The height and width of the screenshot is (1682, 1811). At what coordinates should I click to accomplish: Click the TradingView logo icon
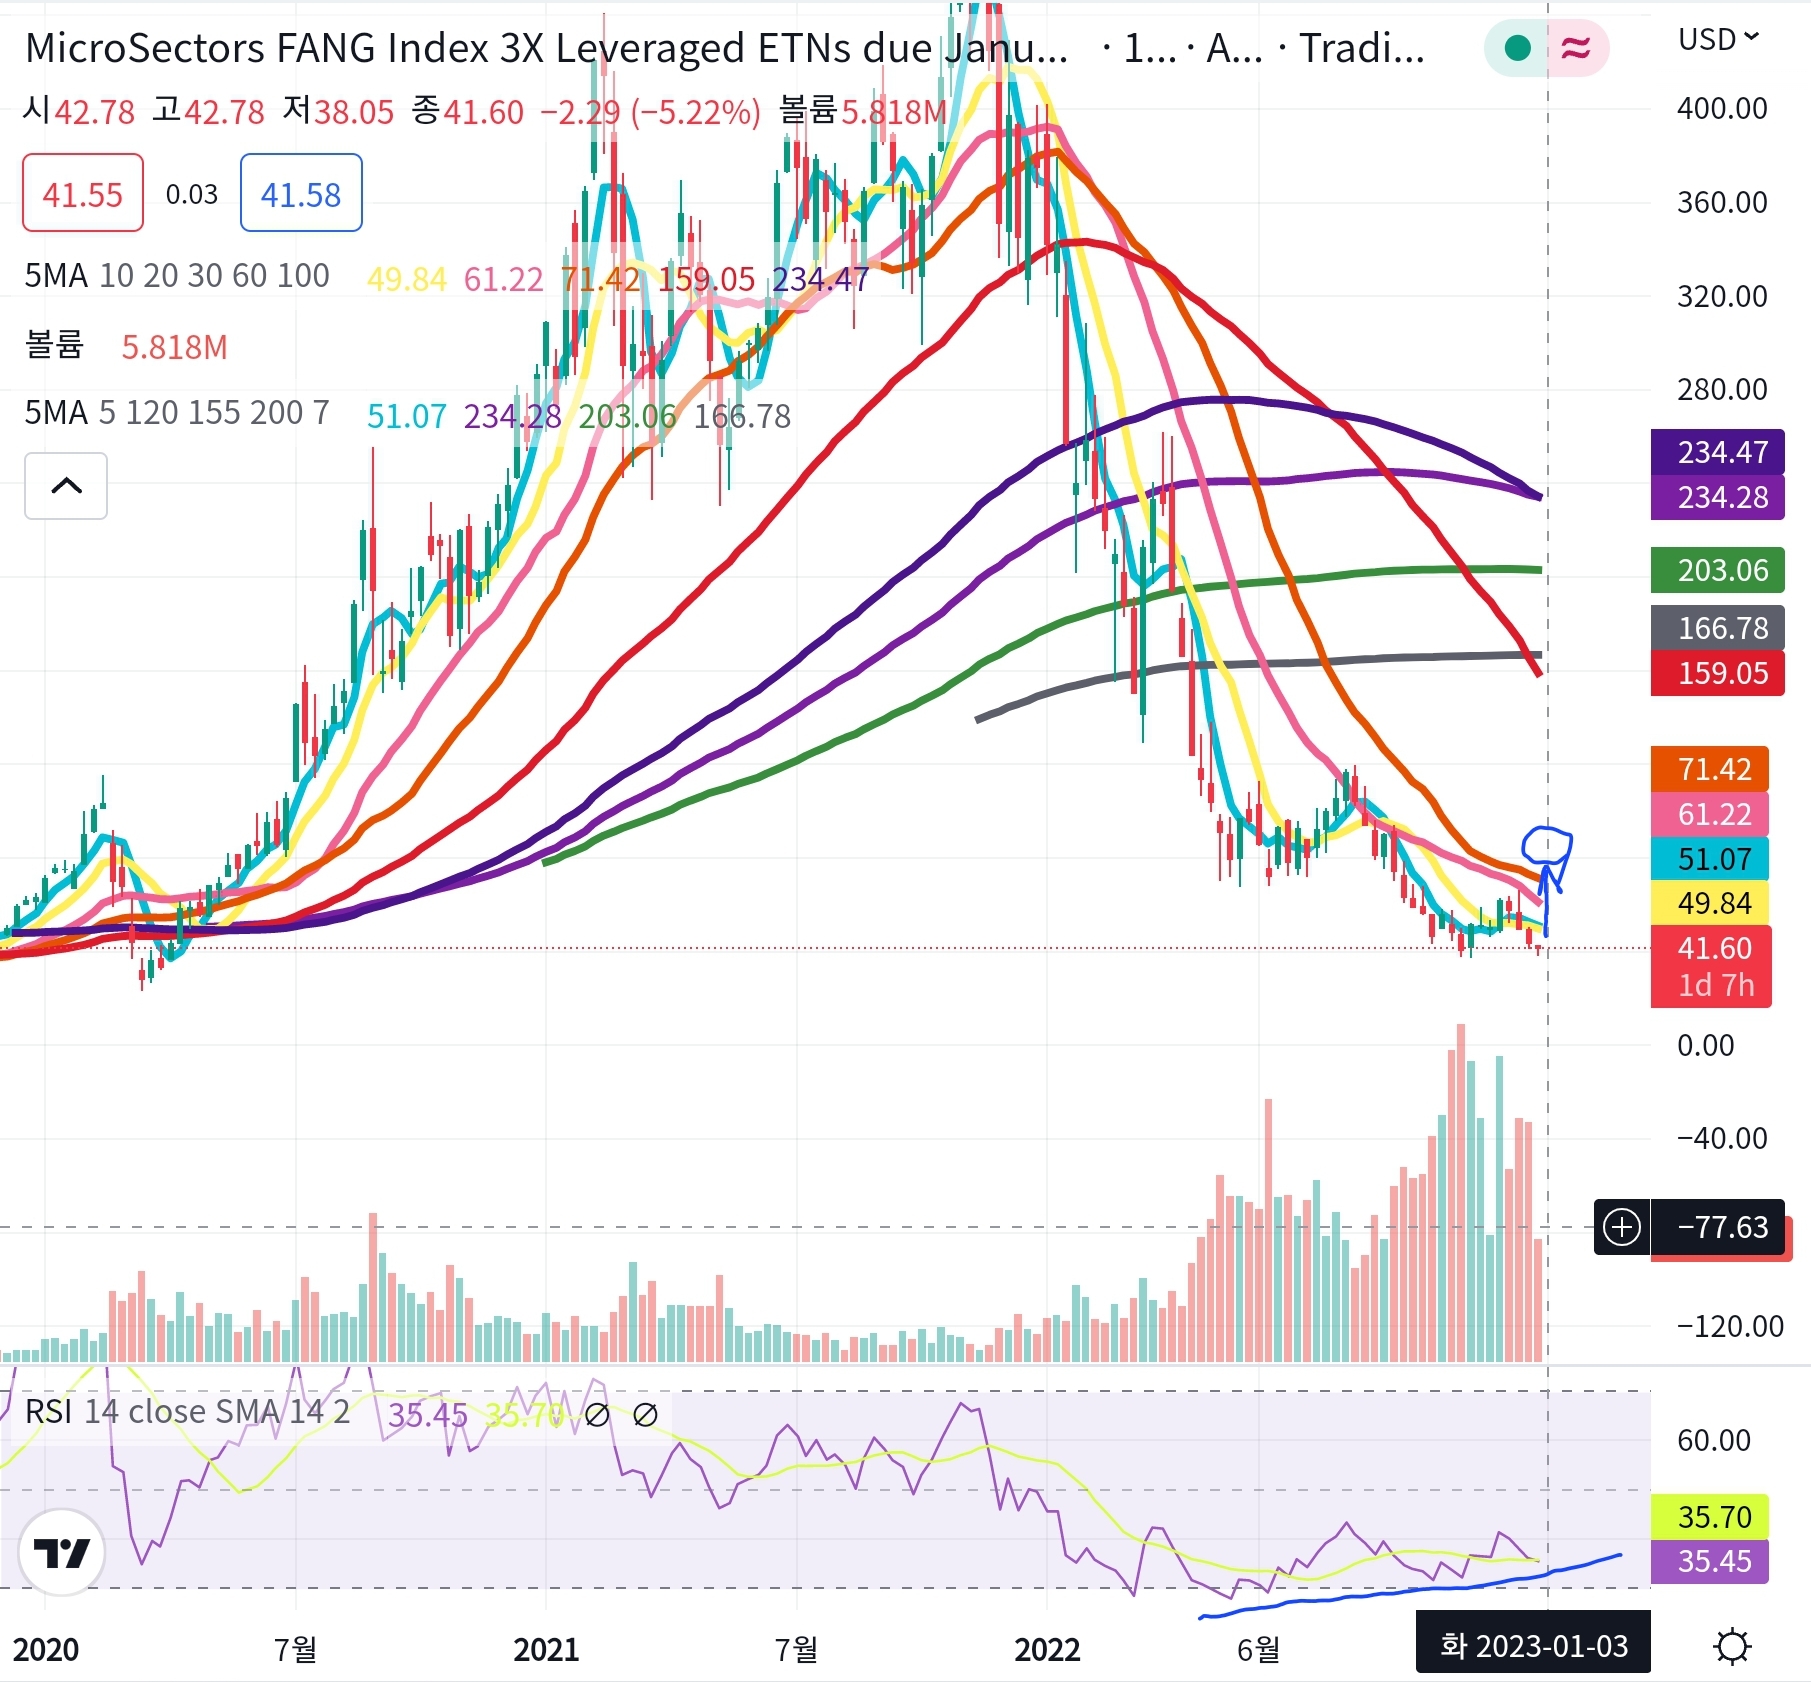click(62, 1552)
